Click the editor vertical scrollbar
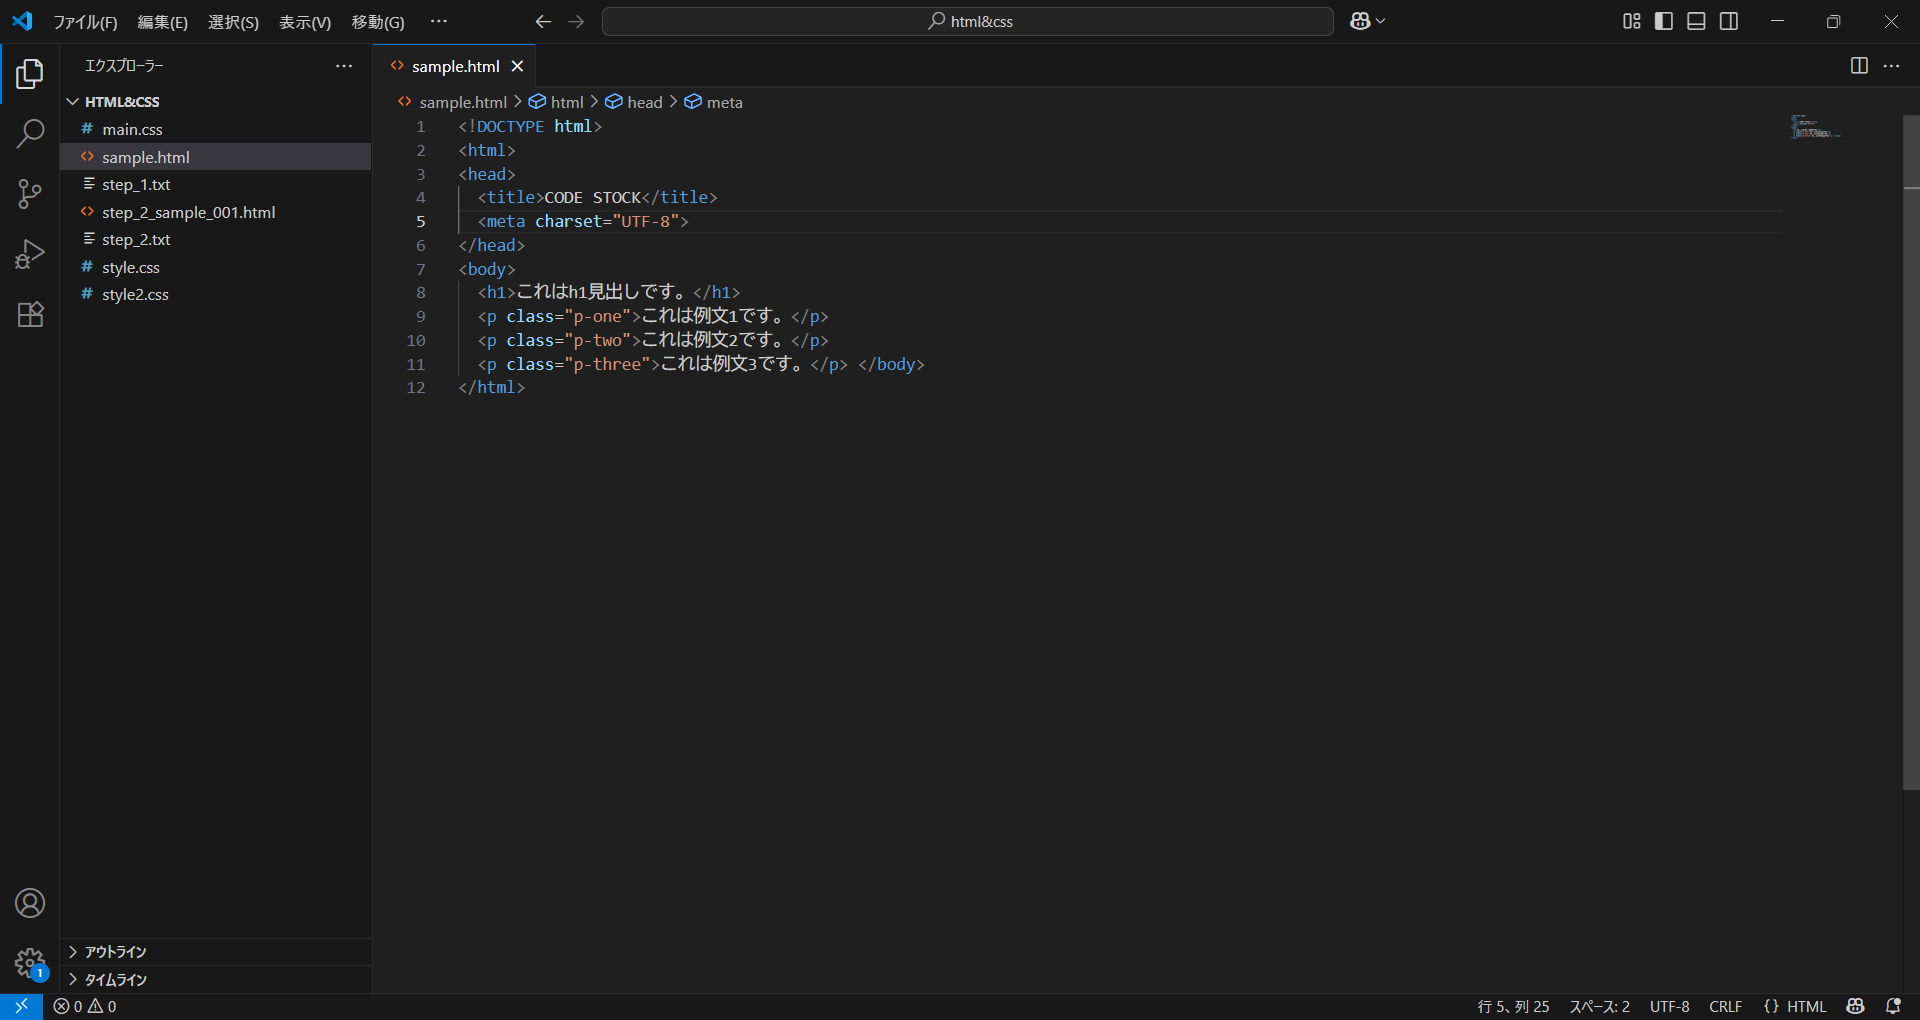 pyautogui.click(x=1911, y=450)
